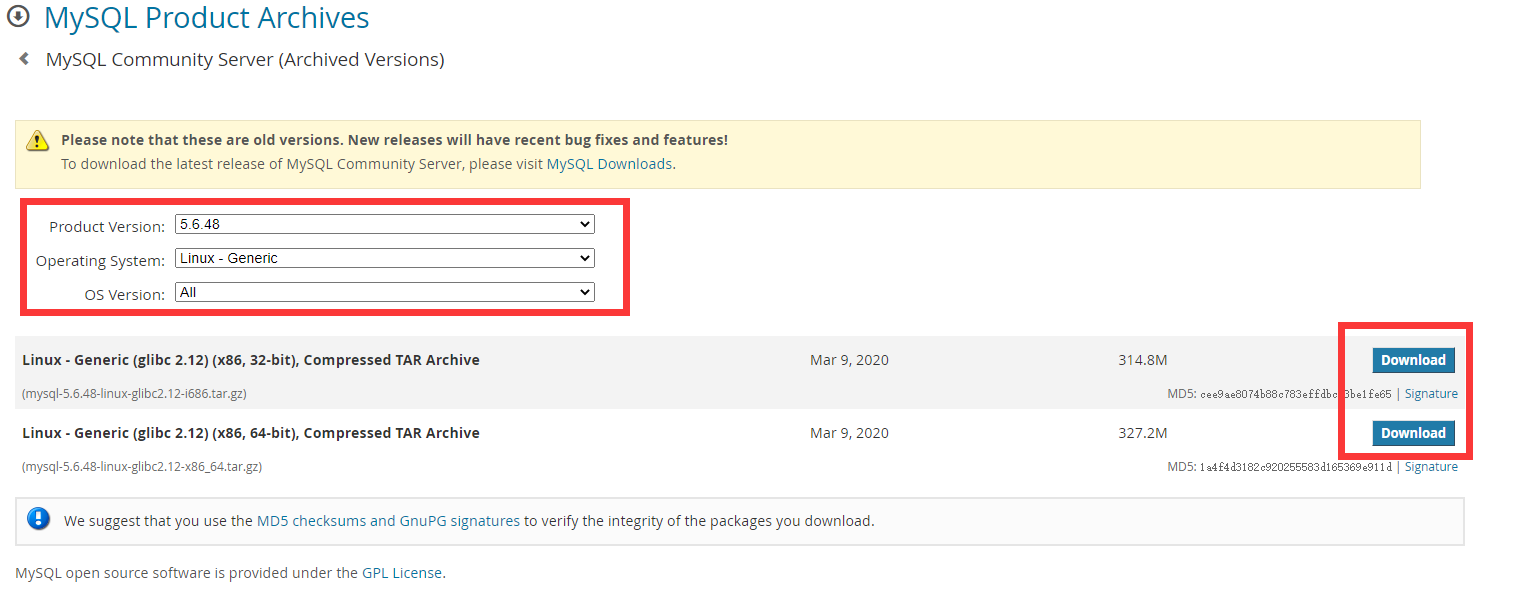The height and width of the screenshot is (599, 1516).
Task: Click MySQL Community Server (Archived Versions) title
Action: point(245,59)
